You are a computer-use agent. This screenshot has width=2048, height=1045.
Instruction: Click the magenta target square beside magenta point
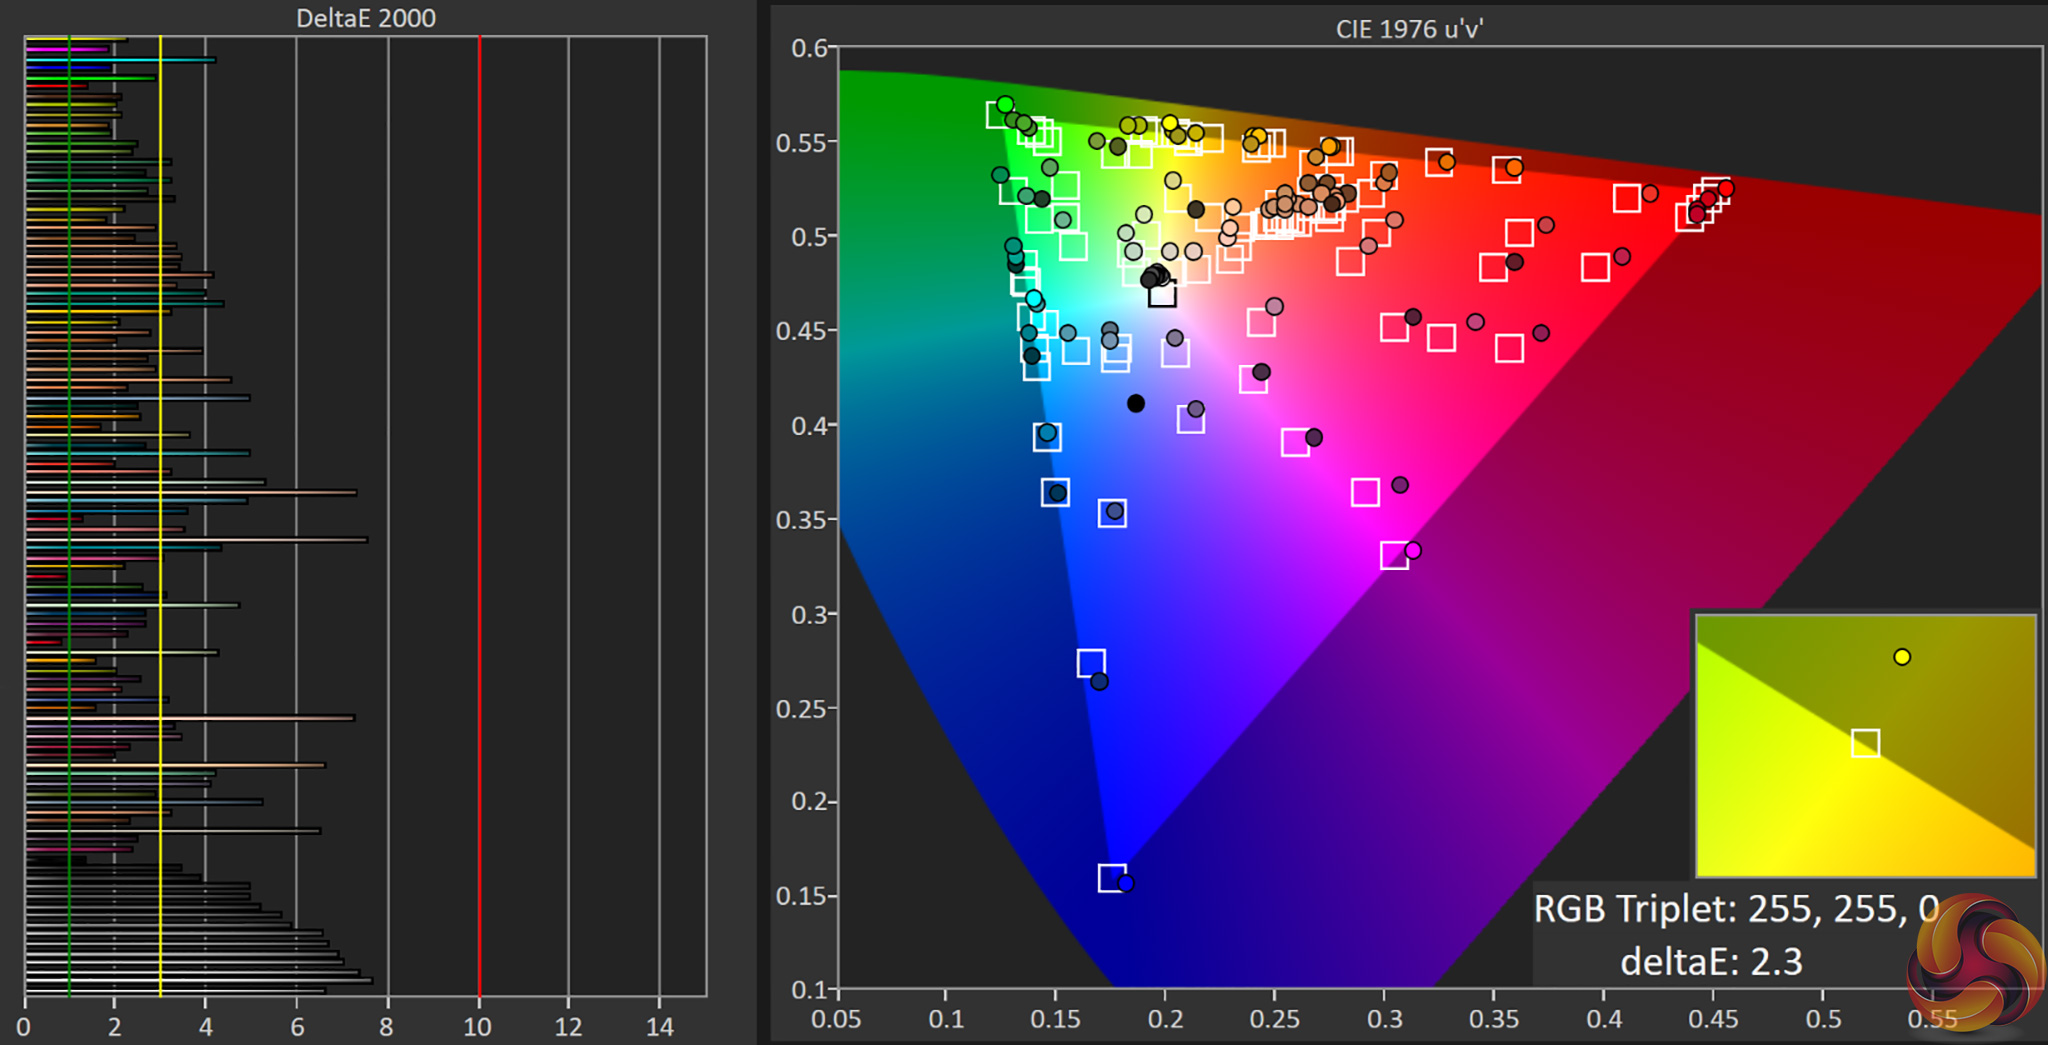point(1394,555)
